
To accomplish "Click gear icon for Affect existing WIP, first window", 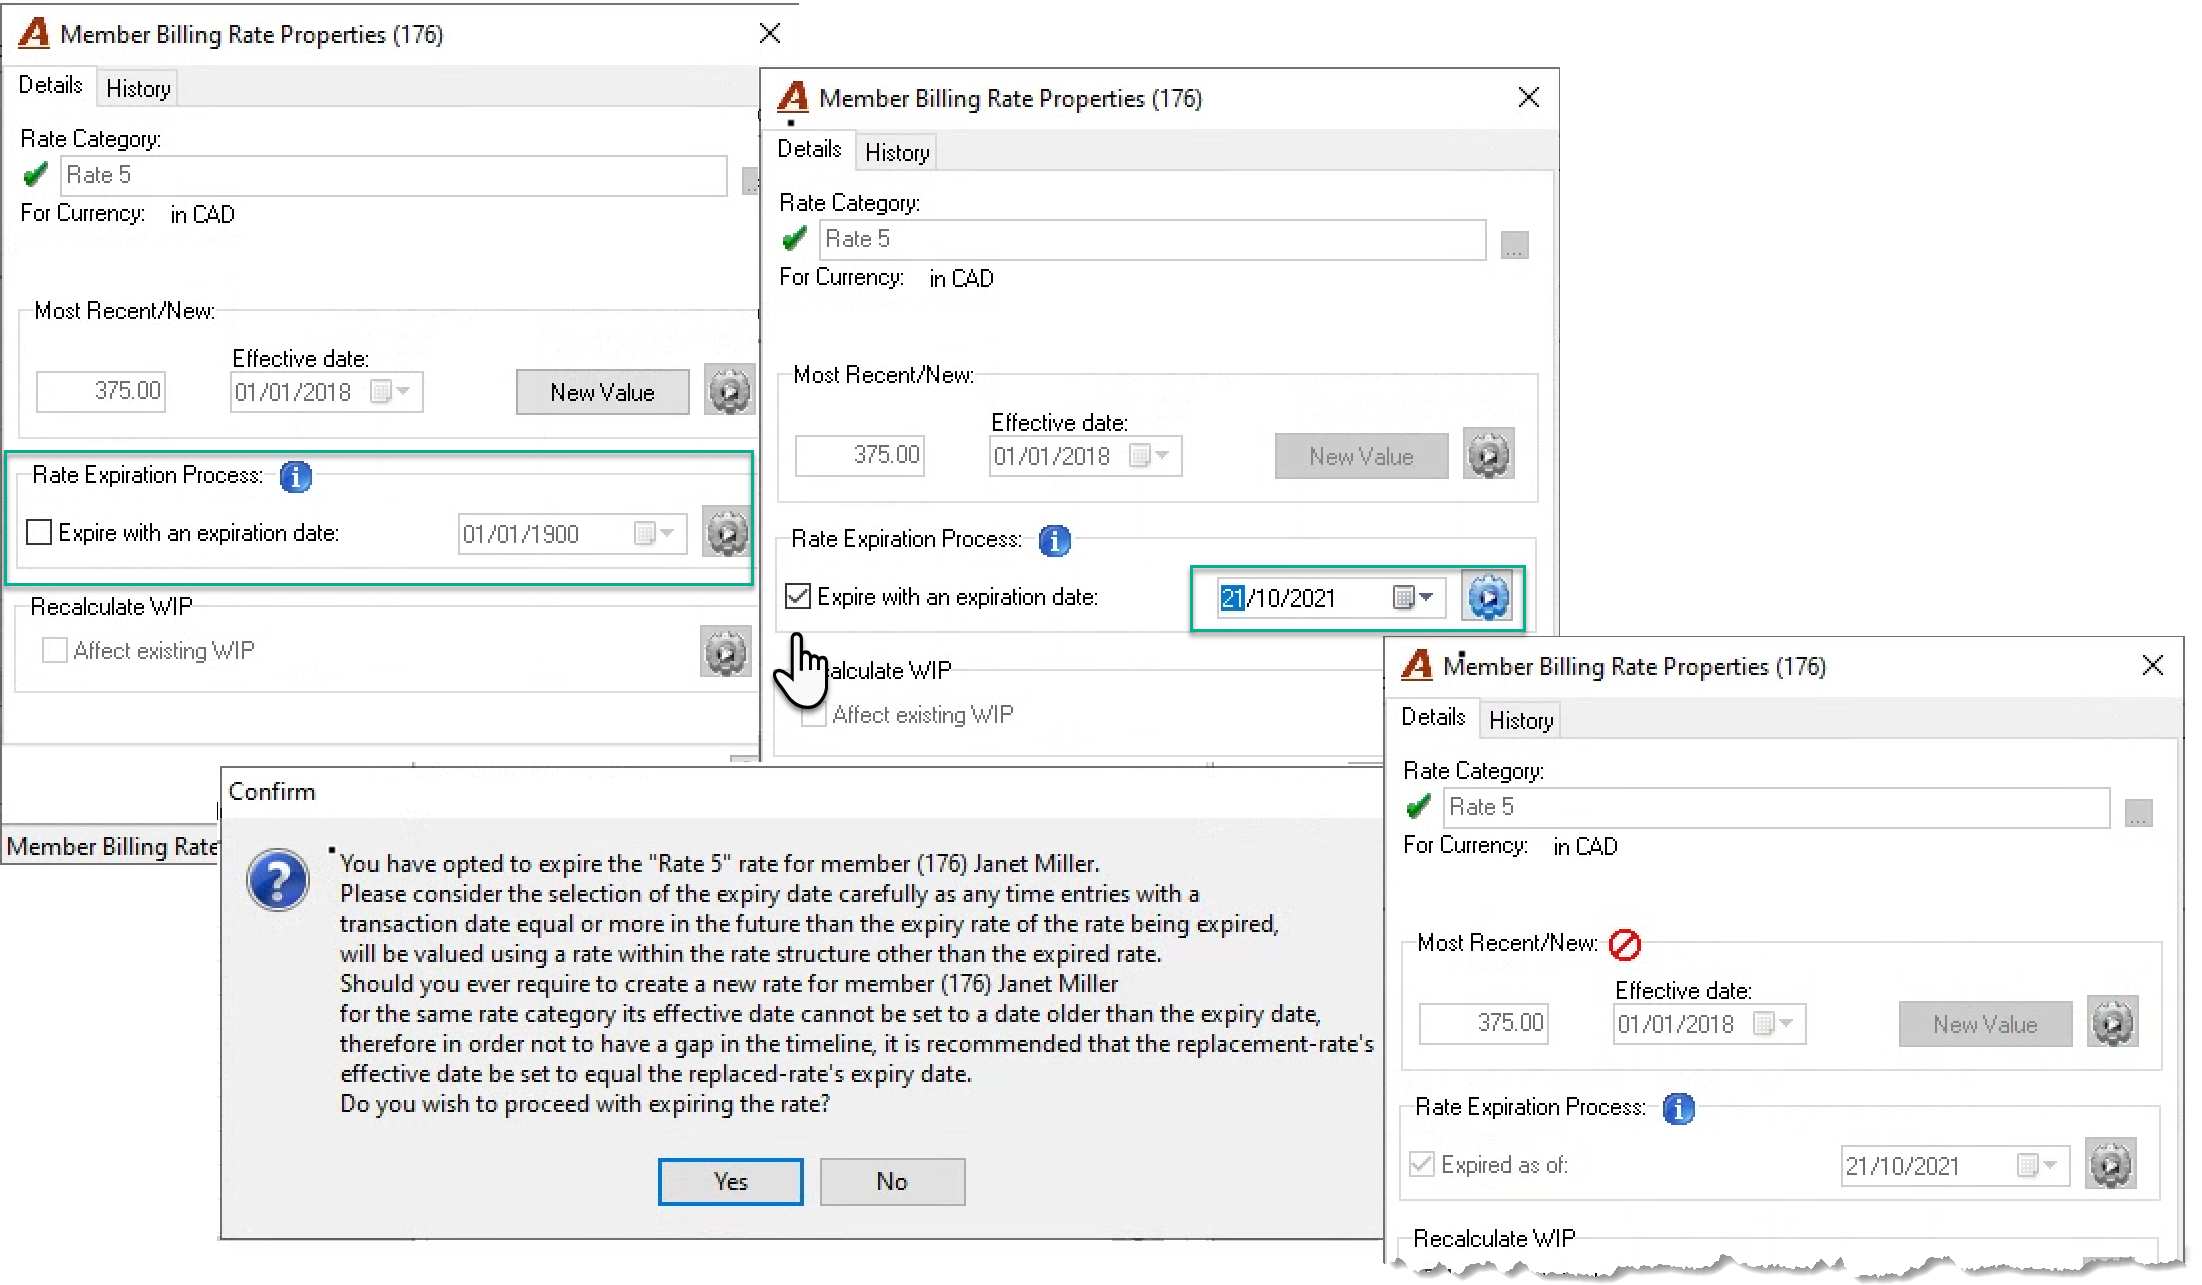I will [726, 652].
